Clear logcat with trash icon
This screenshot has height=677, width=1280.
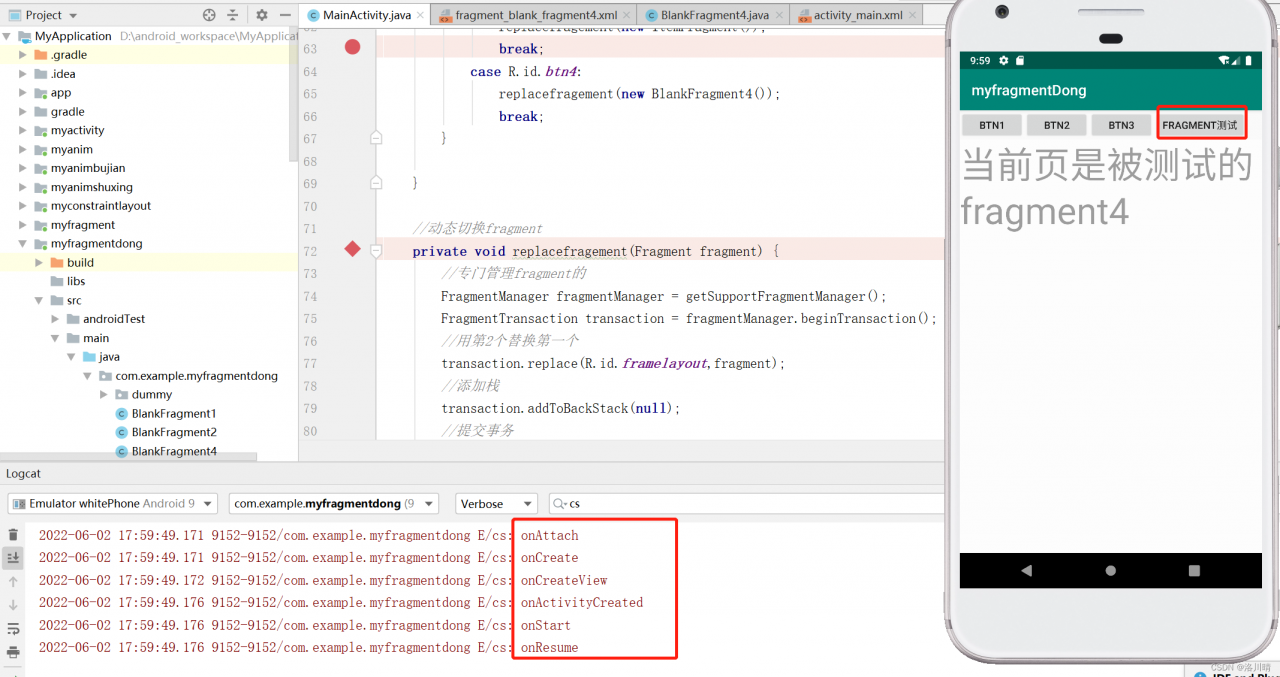click(13, 535)
